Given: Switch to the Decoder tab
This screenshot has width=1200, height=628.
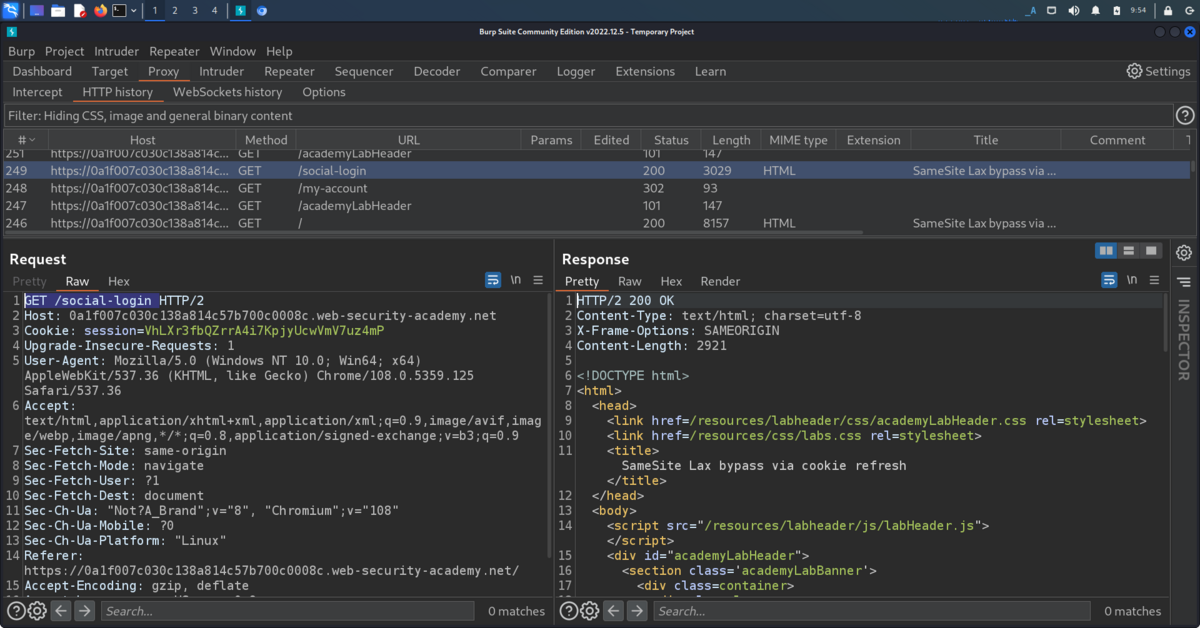Looking at the screenshot, I should coord(437,71).
